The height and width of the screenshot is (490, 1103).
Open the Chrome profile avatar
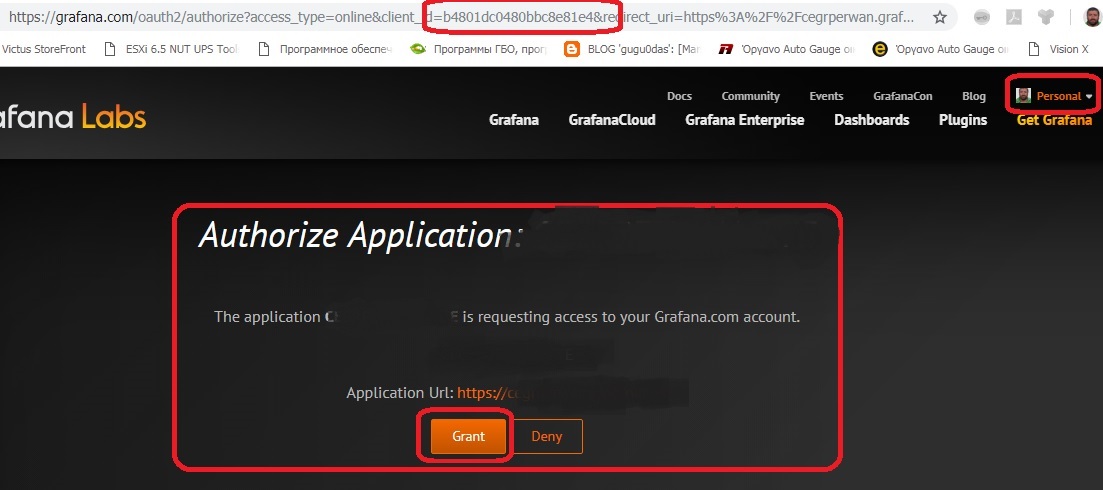[1092, 18]
